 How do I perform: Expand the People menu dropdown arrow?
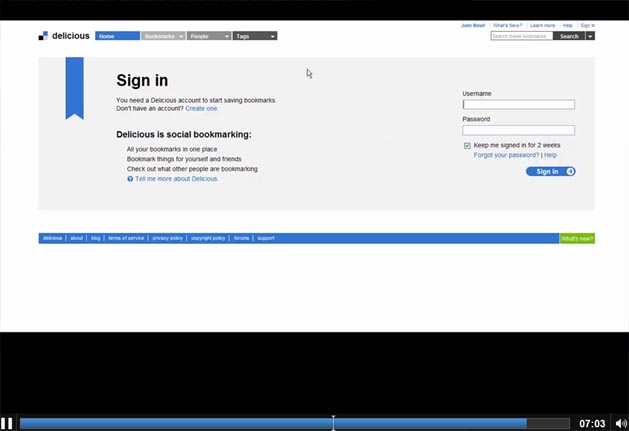[x=227, y=36]
